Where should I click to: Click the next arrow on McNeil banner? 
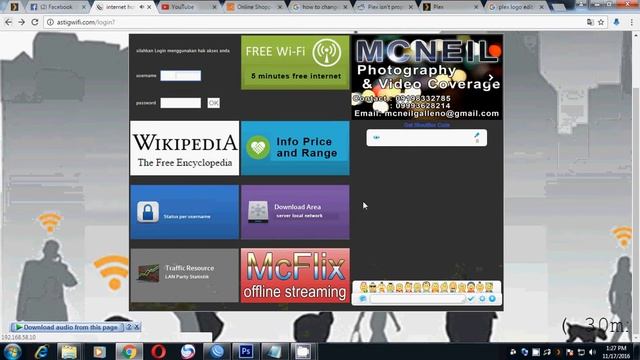tap(491, 77)
